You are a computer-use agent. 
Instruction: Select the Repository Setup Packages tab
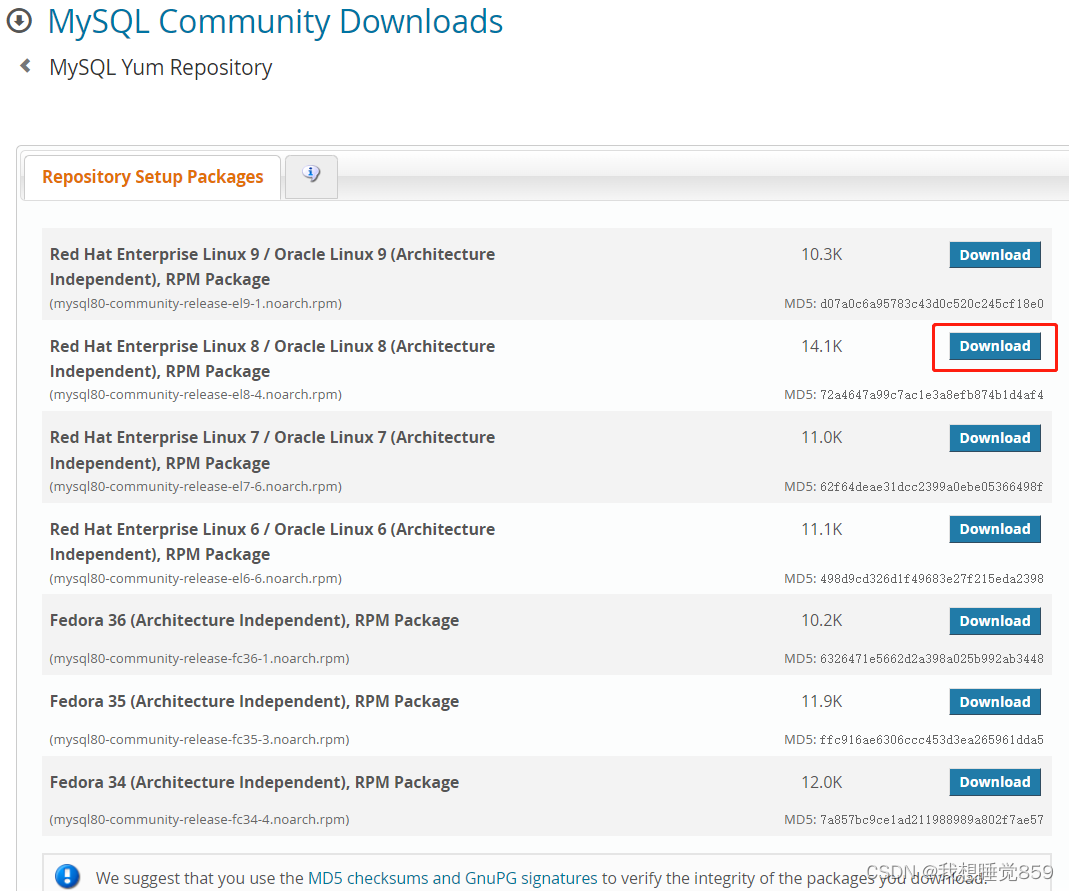click(x=152, y=177)
